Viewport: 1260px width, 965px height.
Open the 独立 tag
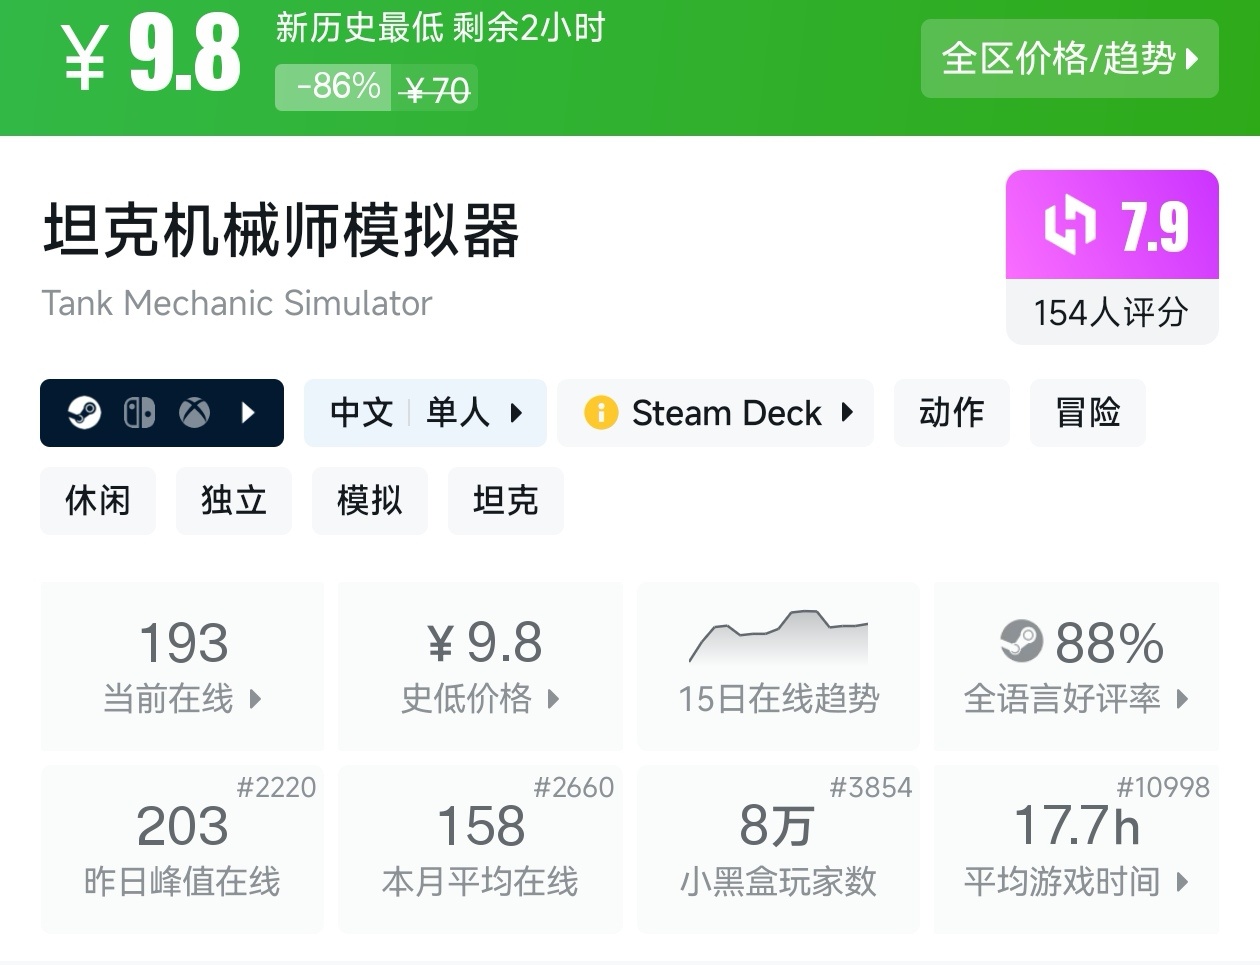click(x=233, y=500)
